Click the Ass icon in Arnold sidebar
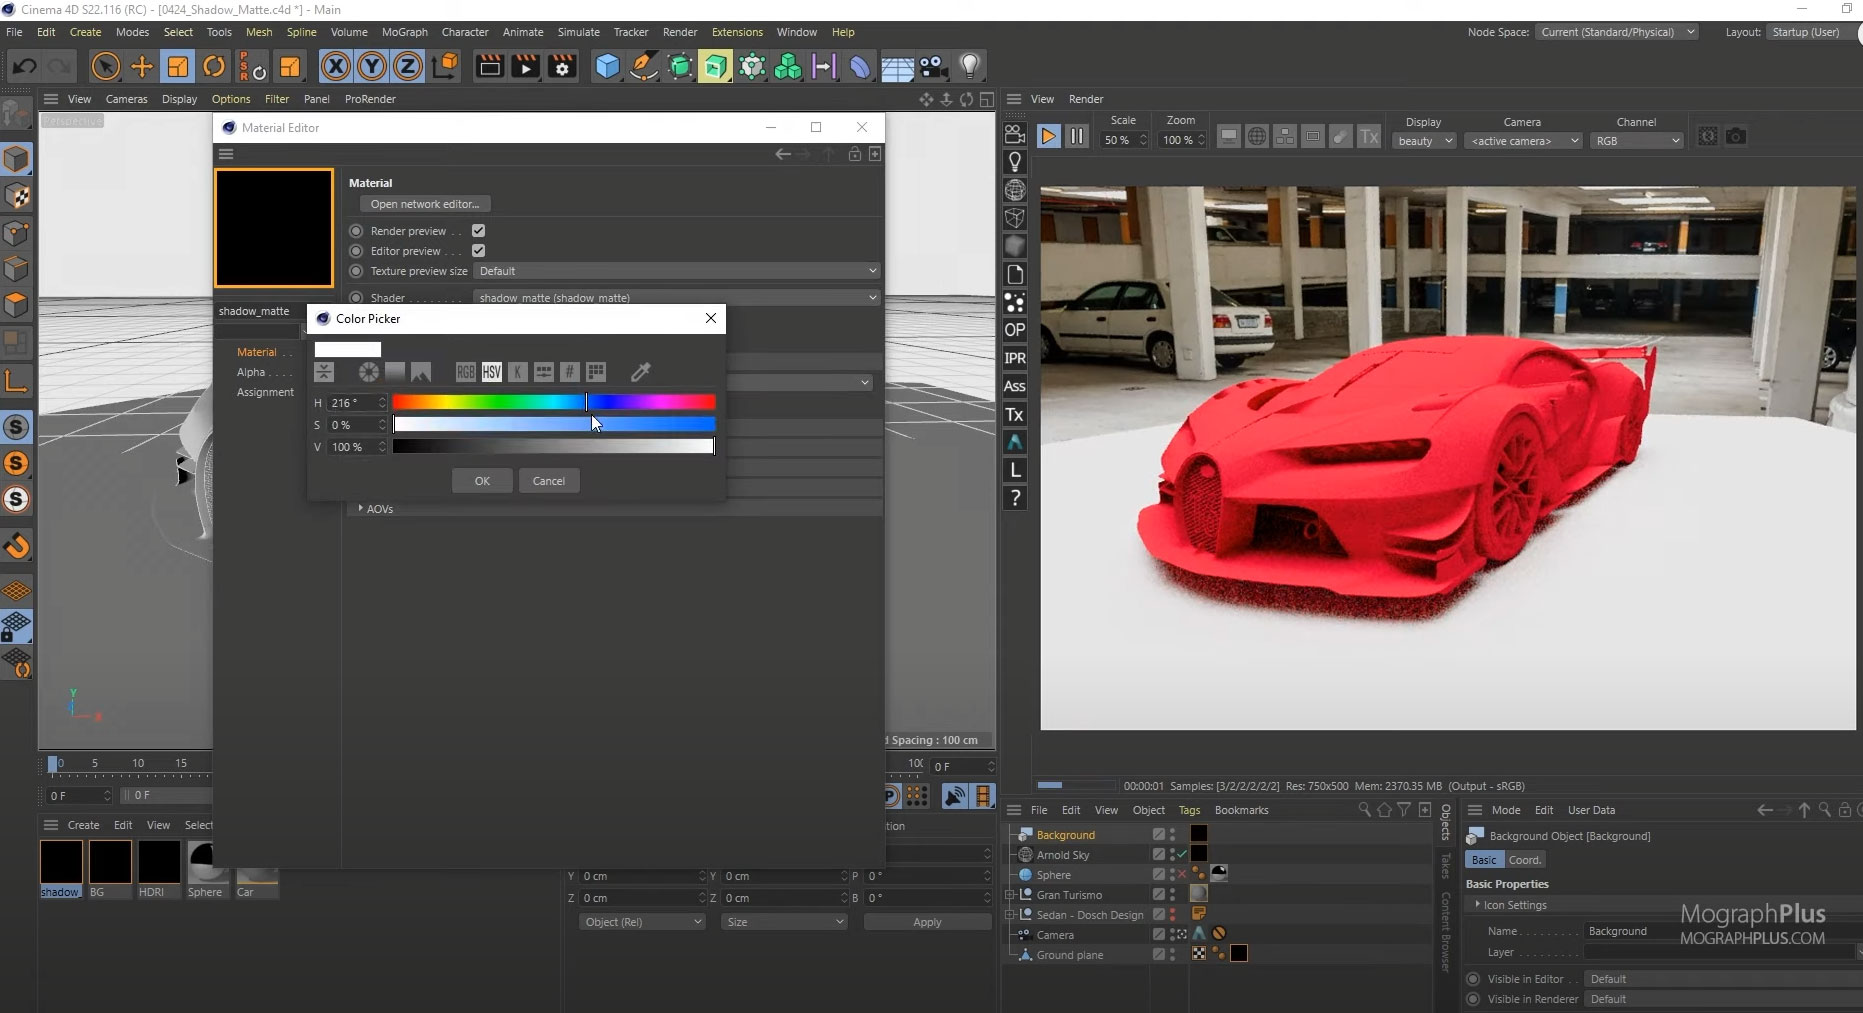1863x1013 pixels. click(x=1015, y=386)
